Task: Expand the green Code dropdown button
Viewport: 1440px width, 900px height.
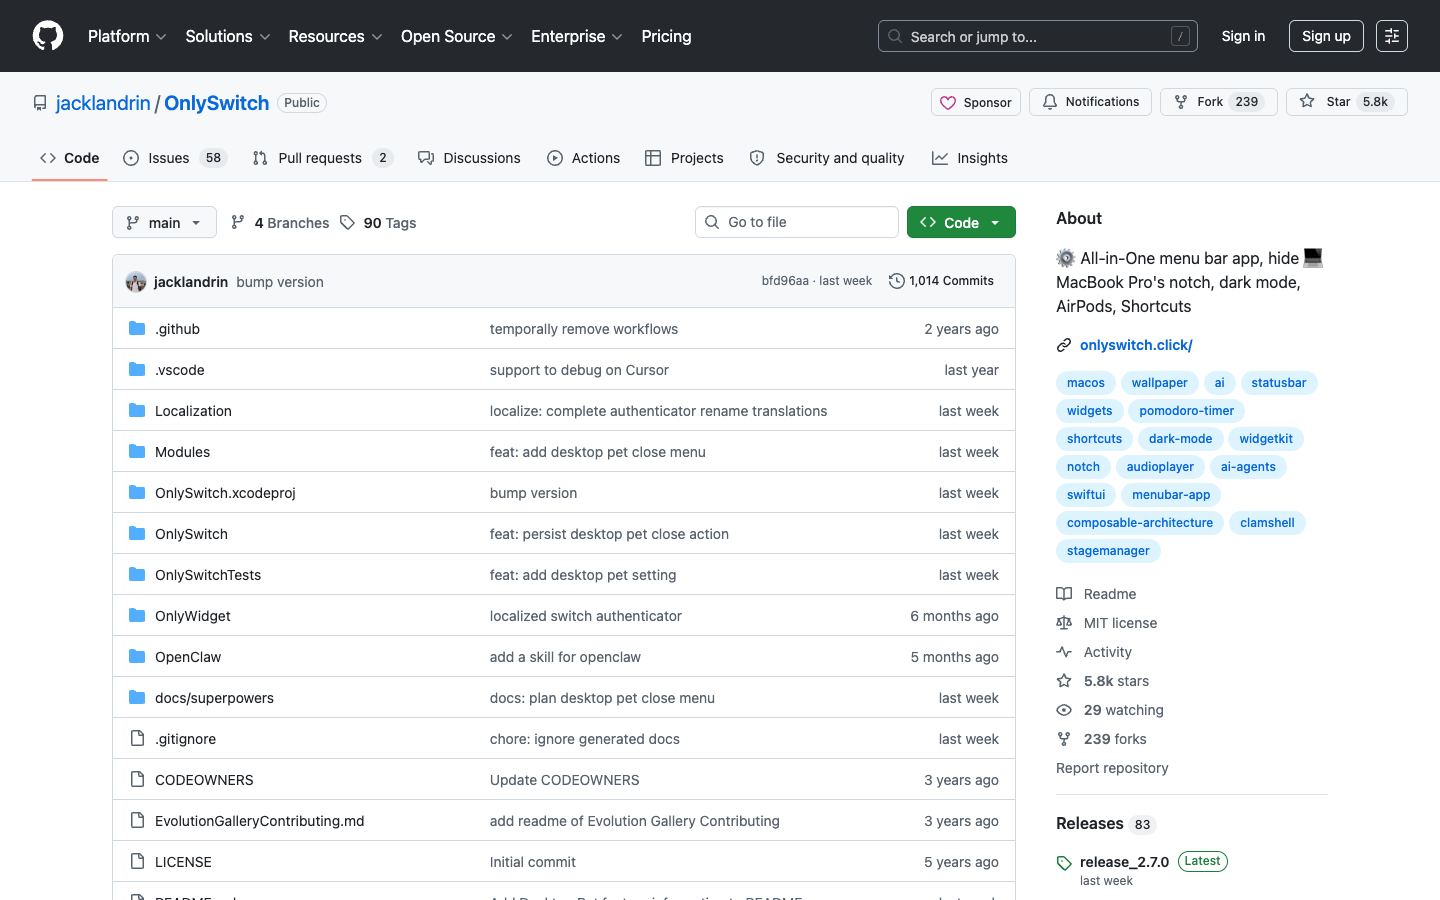Action: tap(961, 222)
